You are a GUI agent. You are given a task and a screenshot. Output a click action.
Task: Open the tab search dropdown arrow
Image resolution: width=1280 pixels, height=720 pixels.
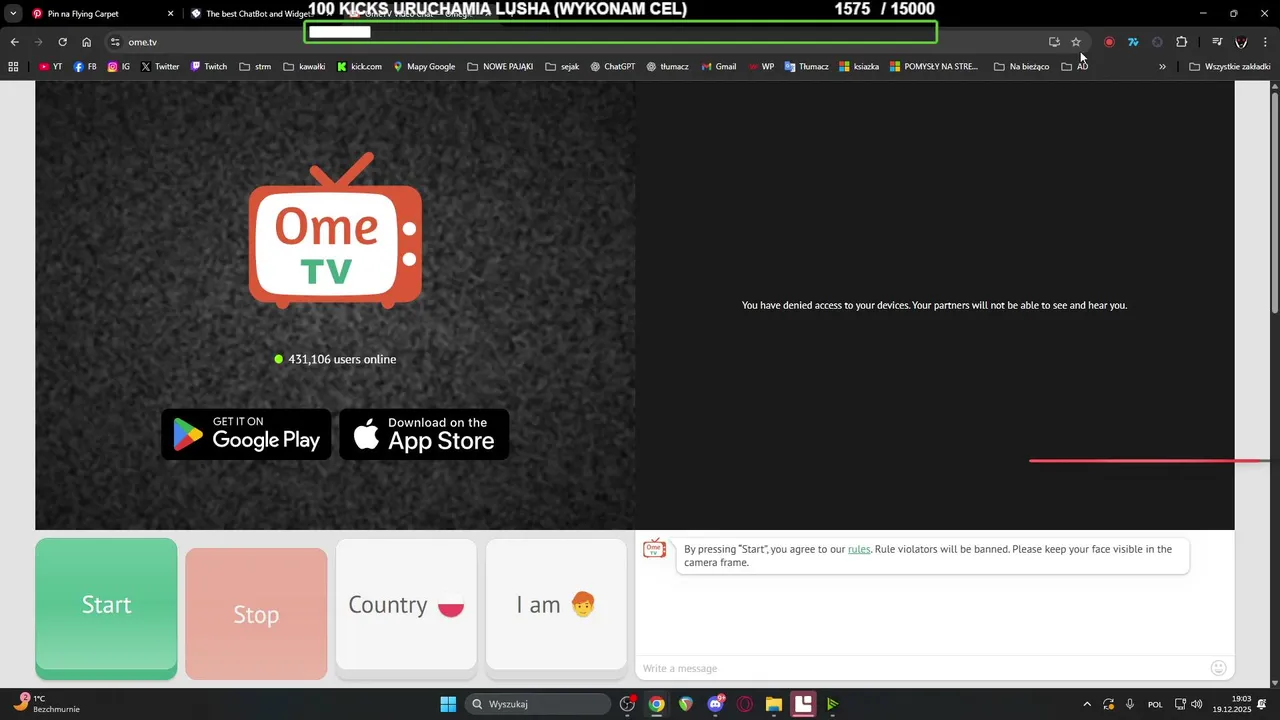[13, 14]
